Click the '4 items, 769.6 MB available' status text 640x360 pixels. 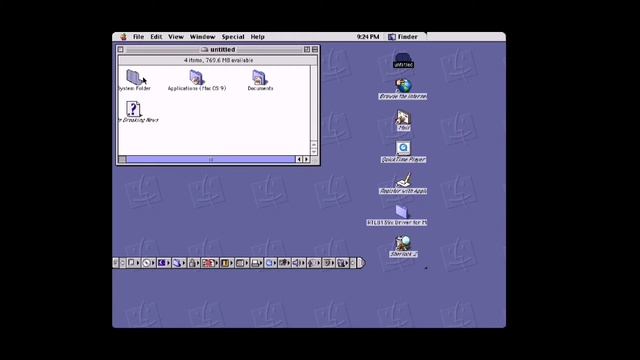218,60
